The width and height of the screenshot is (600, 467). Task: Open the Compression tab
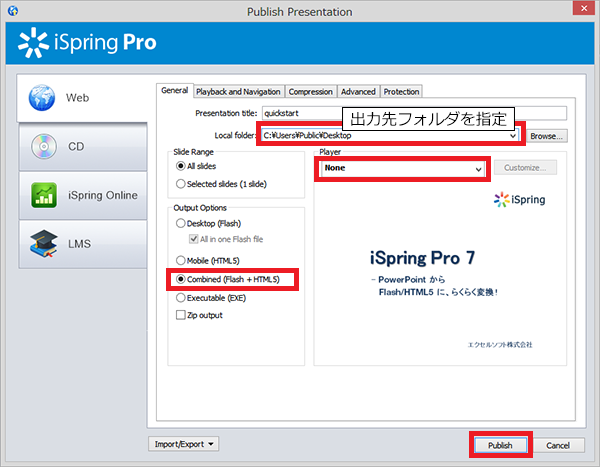click(x=310, y=92)
